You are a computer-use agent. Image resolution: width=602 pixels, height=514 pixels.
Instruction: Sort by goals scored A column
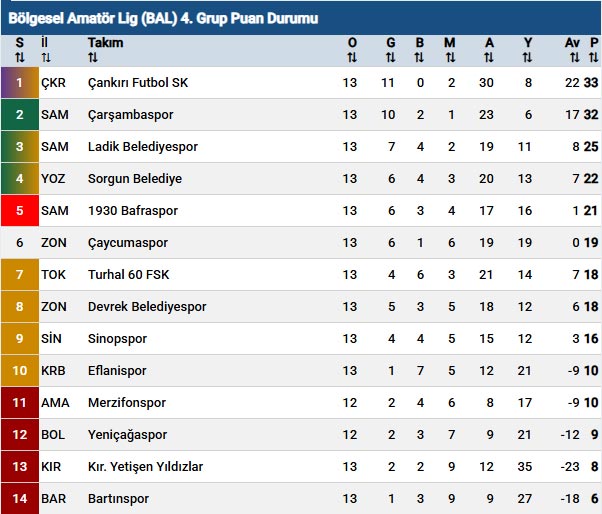489,51
